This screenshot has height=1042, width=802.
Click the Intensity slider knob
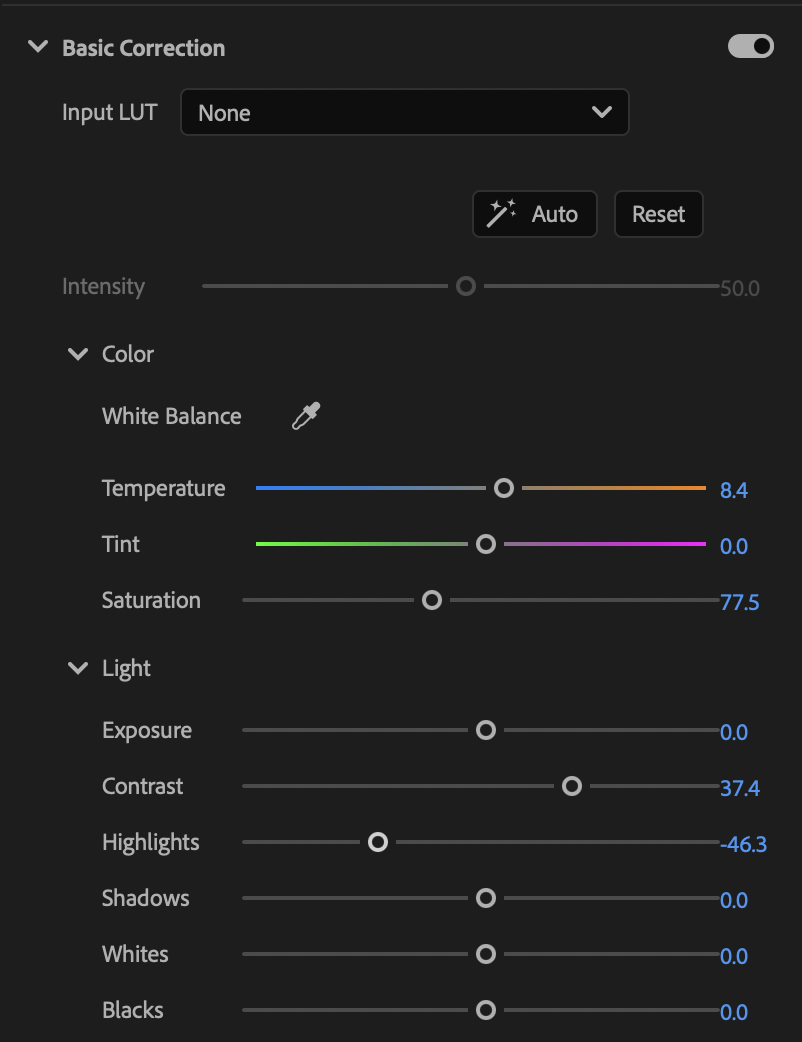coord(466,286)
